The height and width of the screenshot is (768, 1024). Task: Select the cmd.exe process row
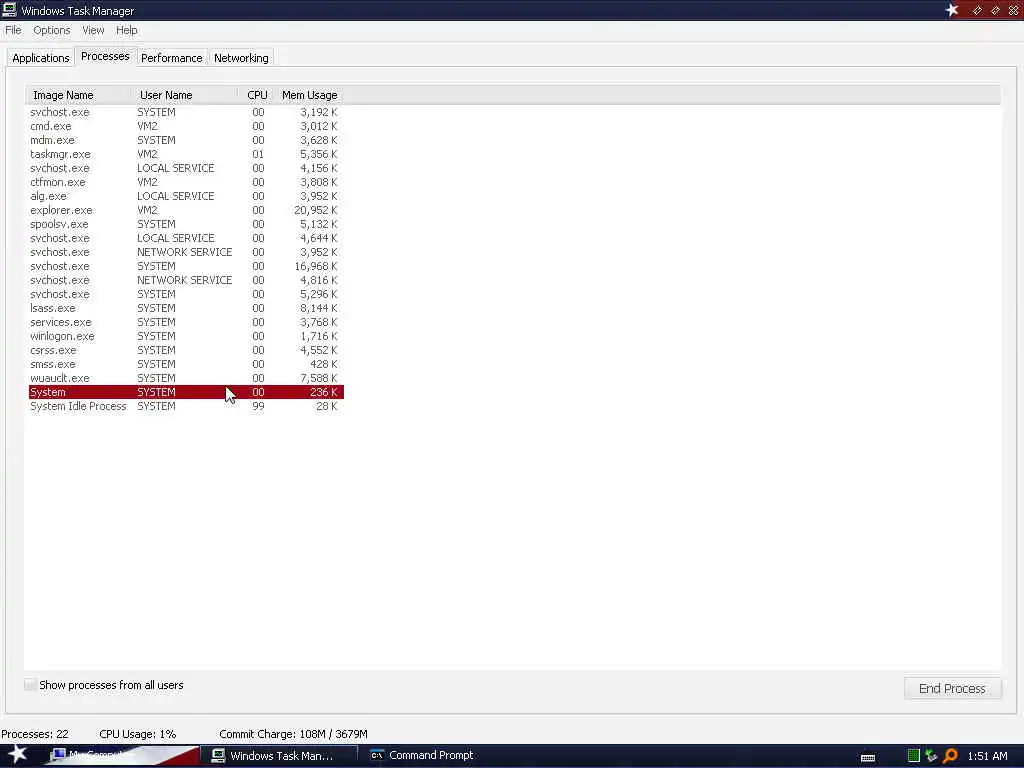tap(186, 126)
